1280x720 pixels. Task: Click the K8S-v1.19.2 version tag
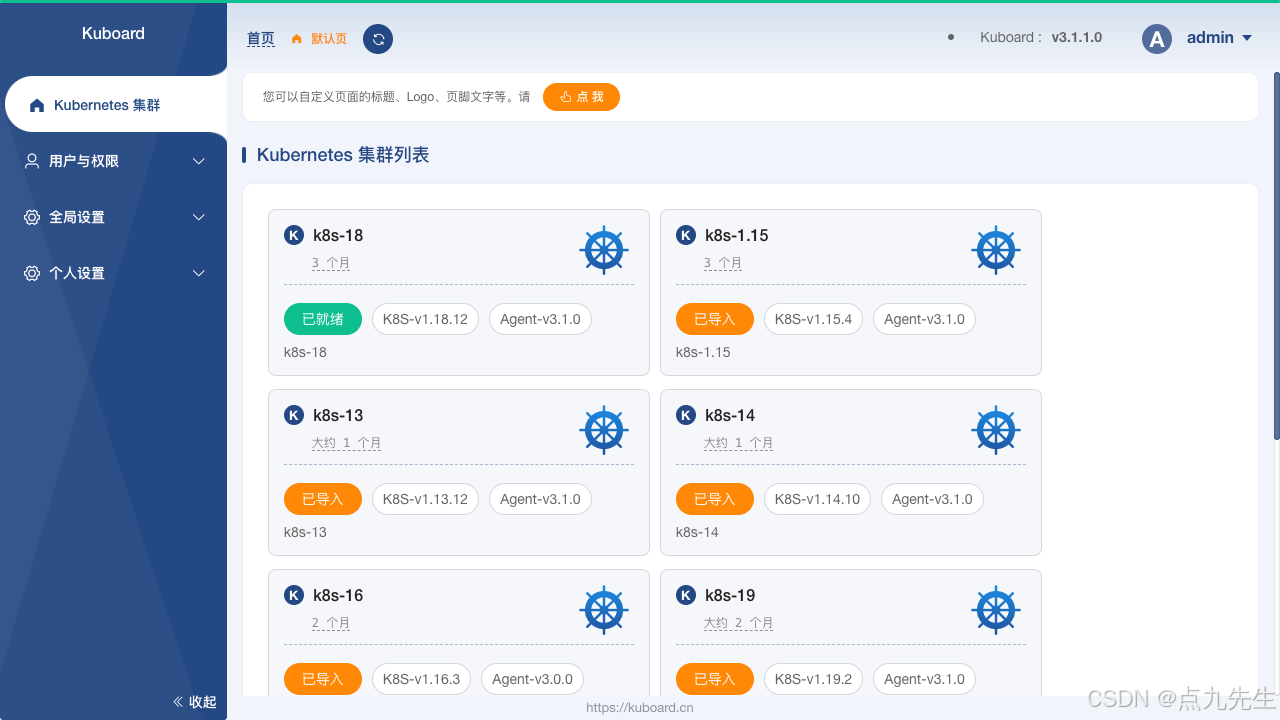(x=813, y=679)
